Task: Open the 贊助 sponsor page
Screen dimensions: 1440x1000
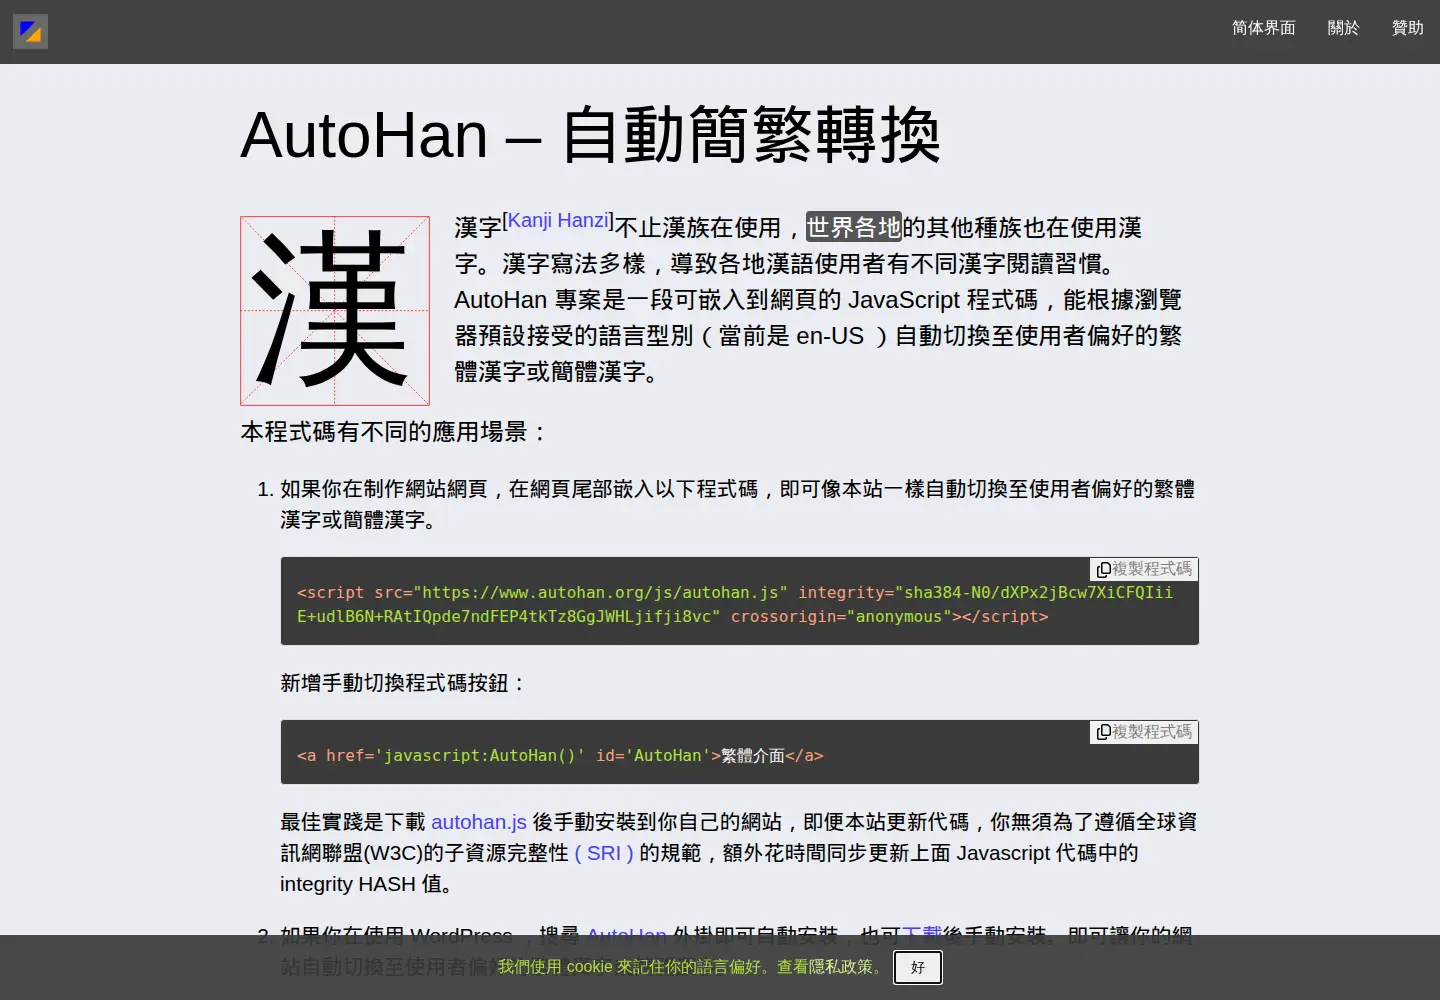Action: (x=1407, y=28)
